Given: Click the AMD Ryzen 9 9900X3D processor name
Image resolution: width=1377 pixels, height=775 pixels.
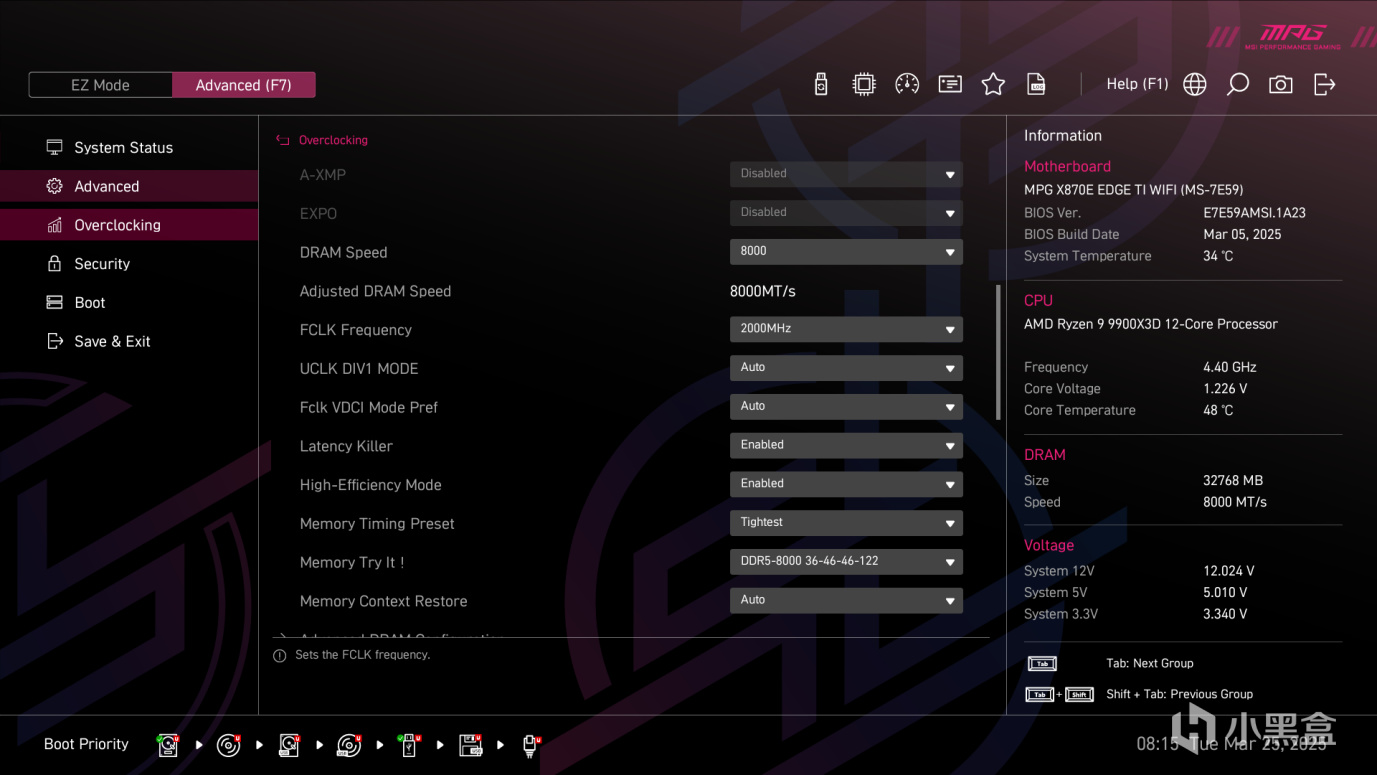Looking at the screenshot, I should (1151, 324).
